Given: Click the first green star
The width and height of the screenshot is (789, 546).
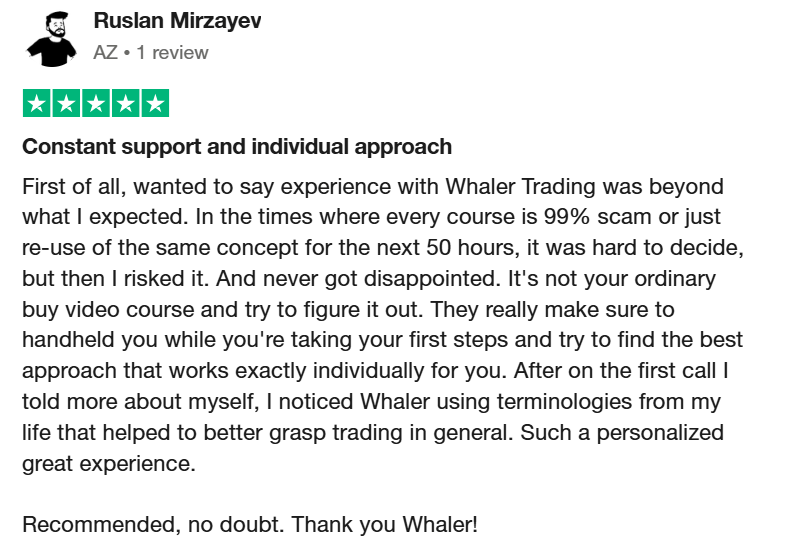Looking at the screenshot, I should [x=36, y=103].
